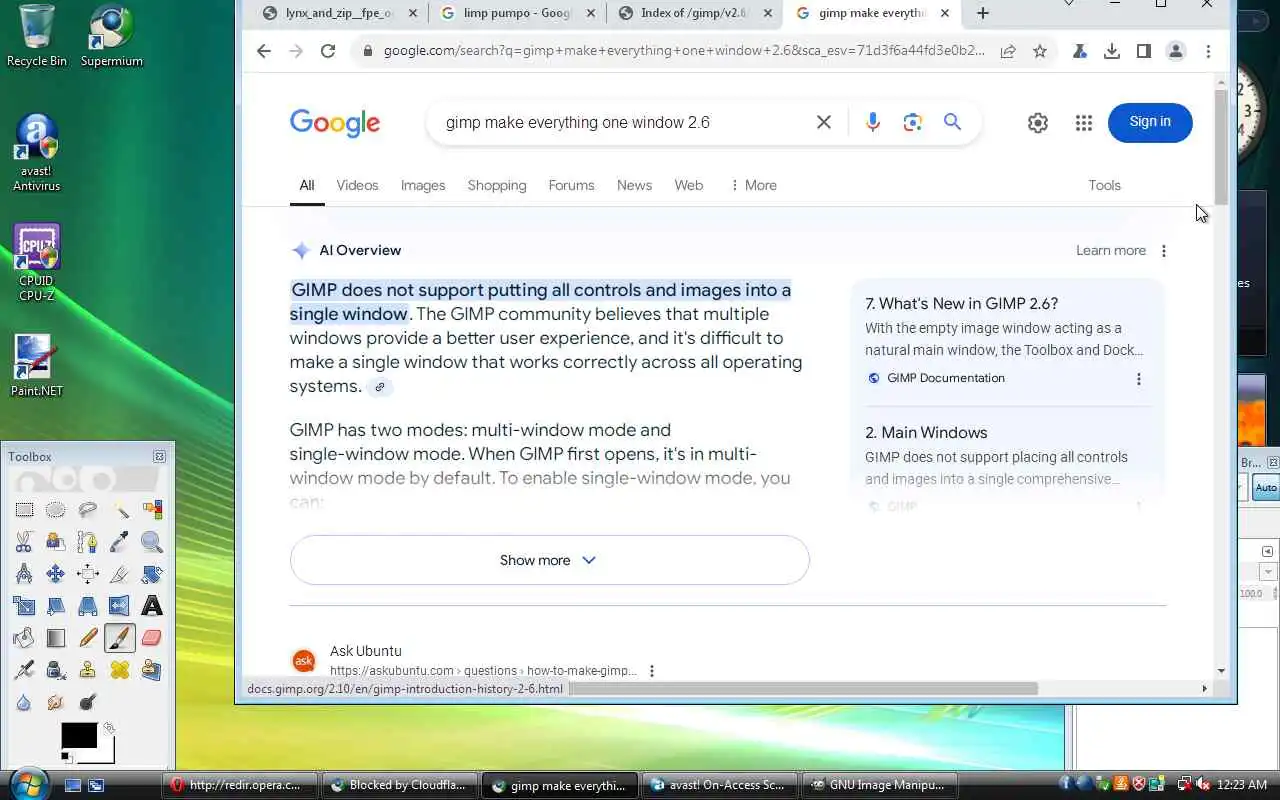
Task: Switch to the News results tab
Action: point(634,185)
